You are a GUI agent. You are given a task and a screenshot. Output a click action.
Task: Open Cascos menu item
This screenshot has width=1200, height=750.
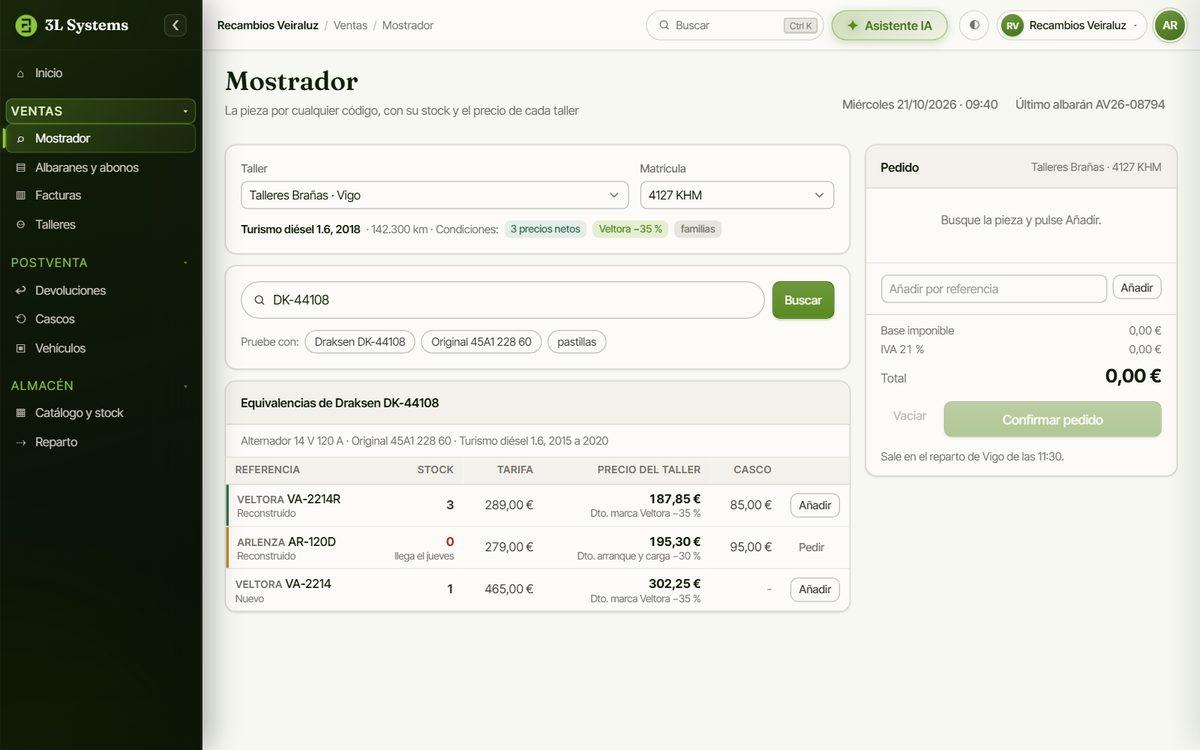[101, 319]
